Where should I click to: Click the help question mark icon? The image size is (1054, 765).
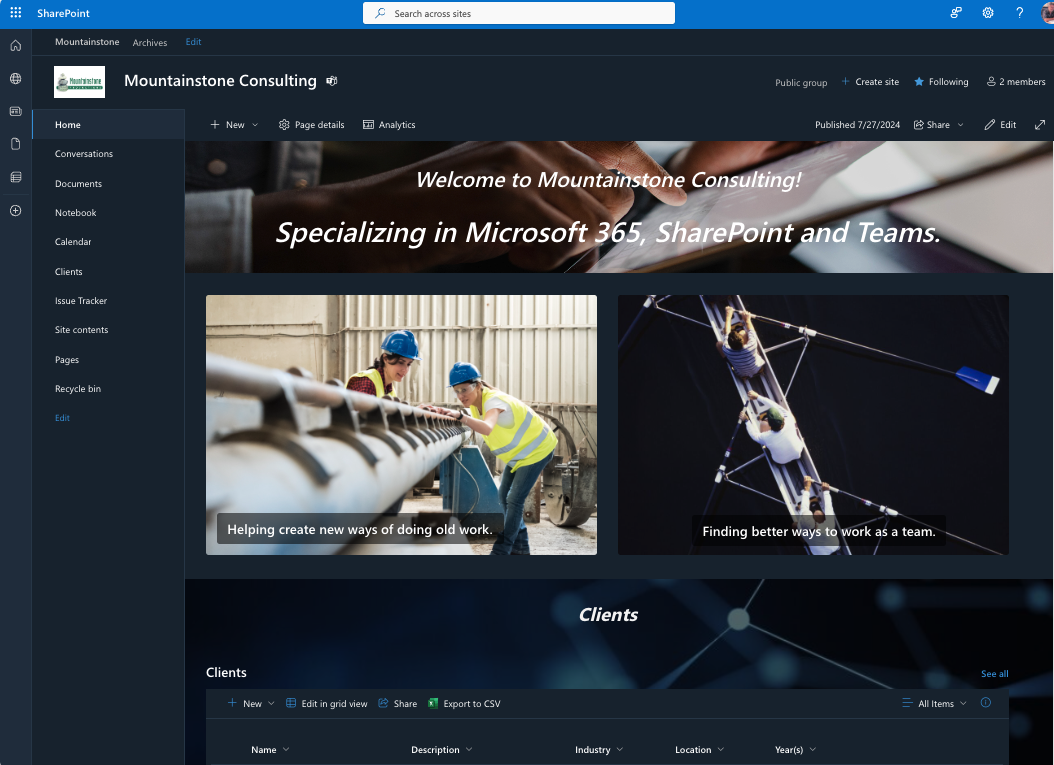(1019, 13)
